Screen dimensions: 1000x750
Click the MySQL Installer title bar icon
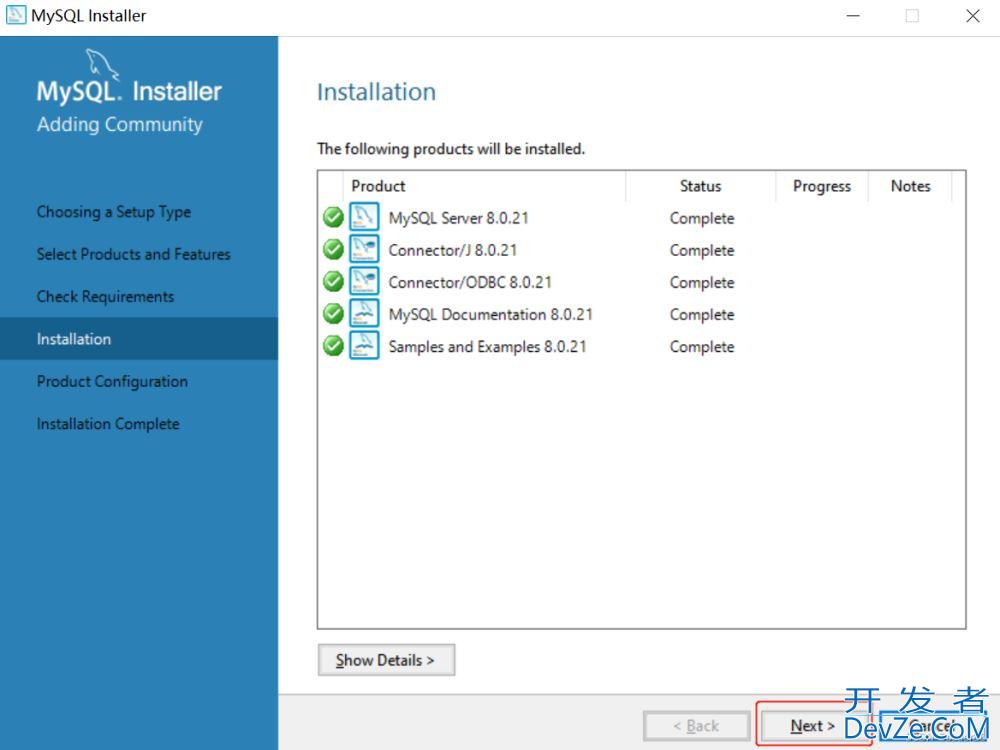[x=15, y=15]
